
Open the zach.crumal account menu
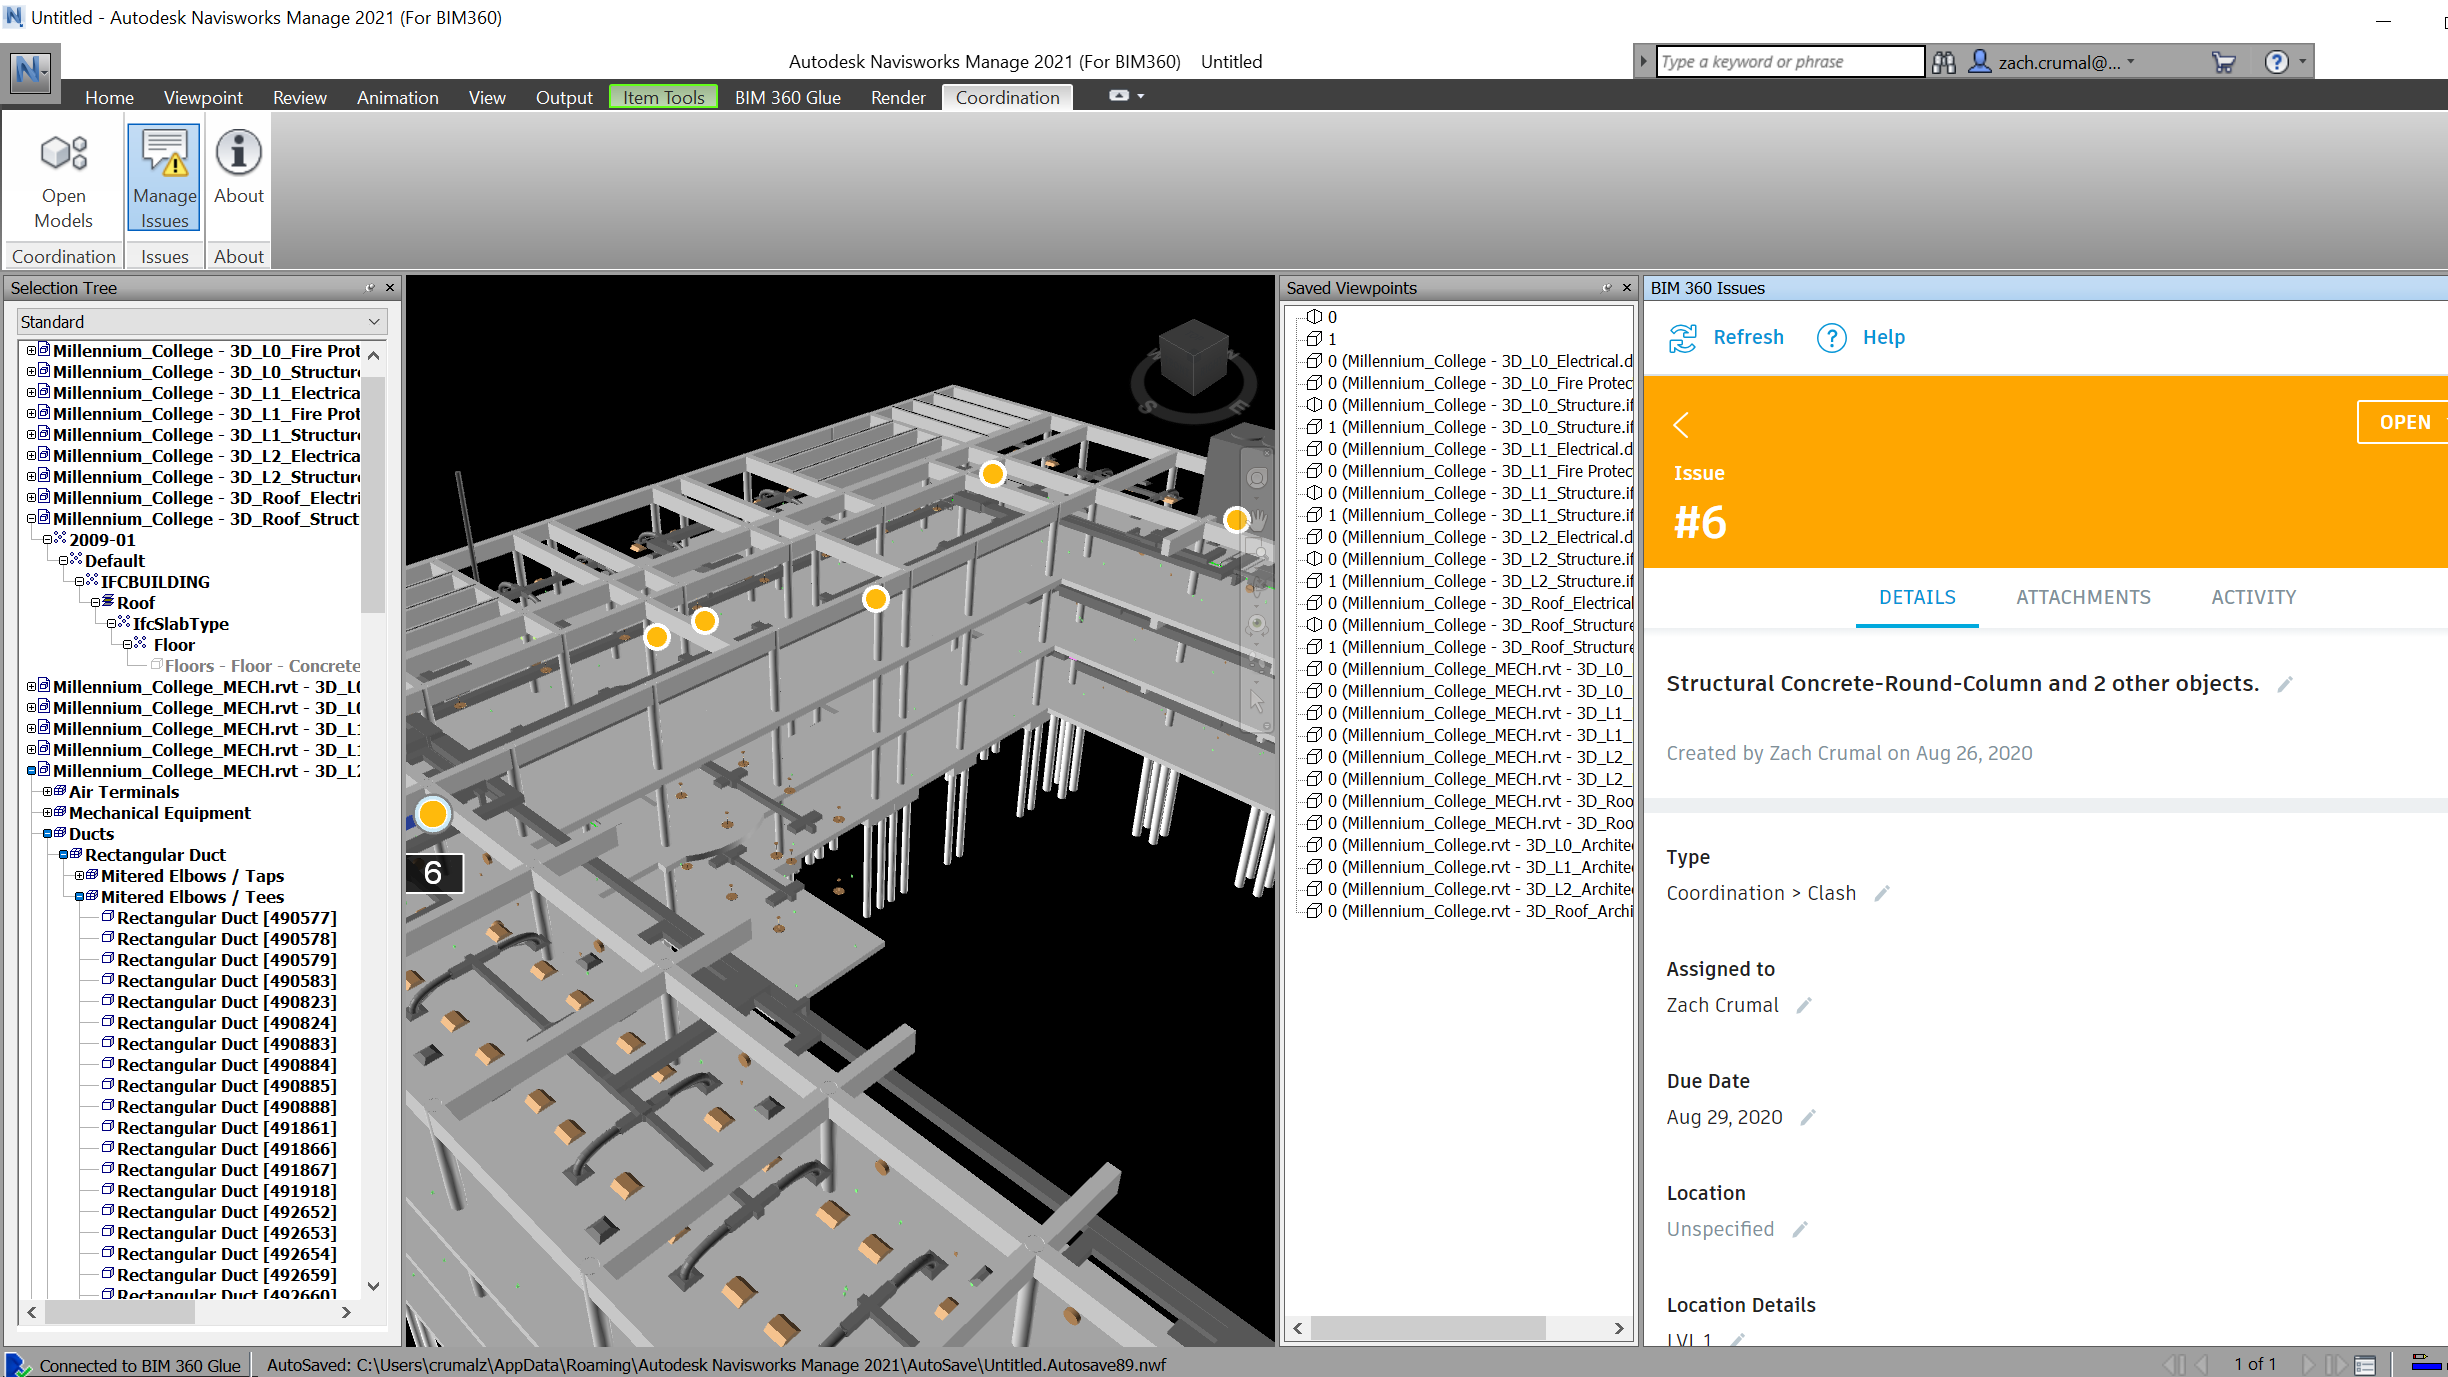(2058, 62)
